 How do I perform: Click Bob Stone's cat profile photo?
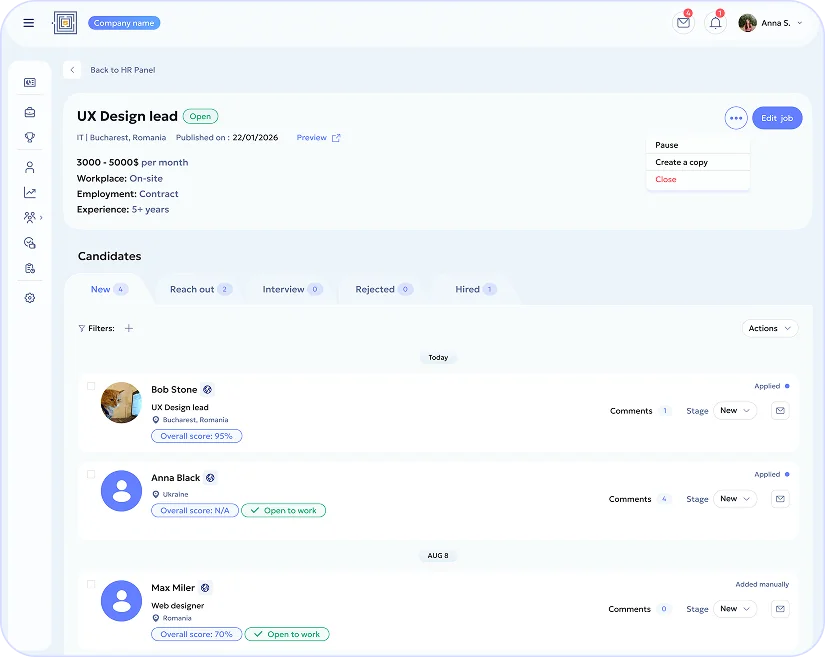[122, 403]
